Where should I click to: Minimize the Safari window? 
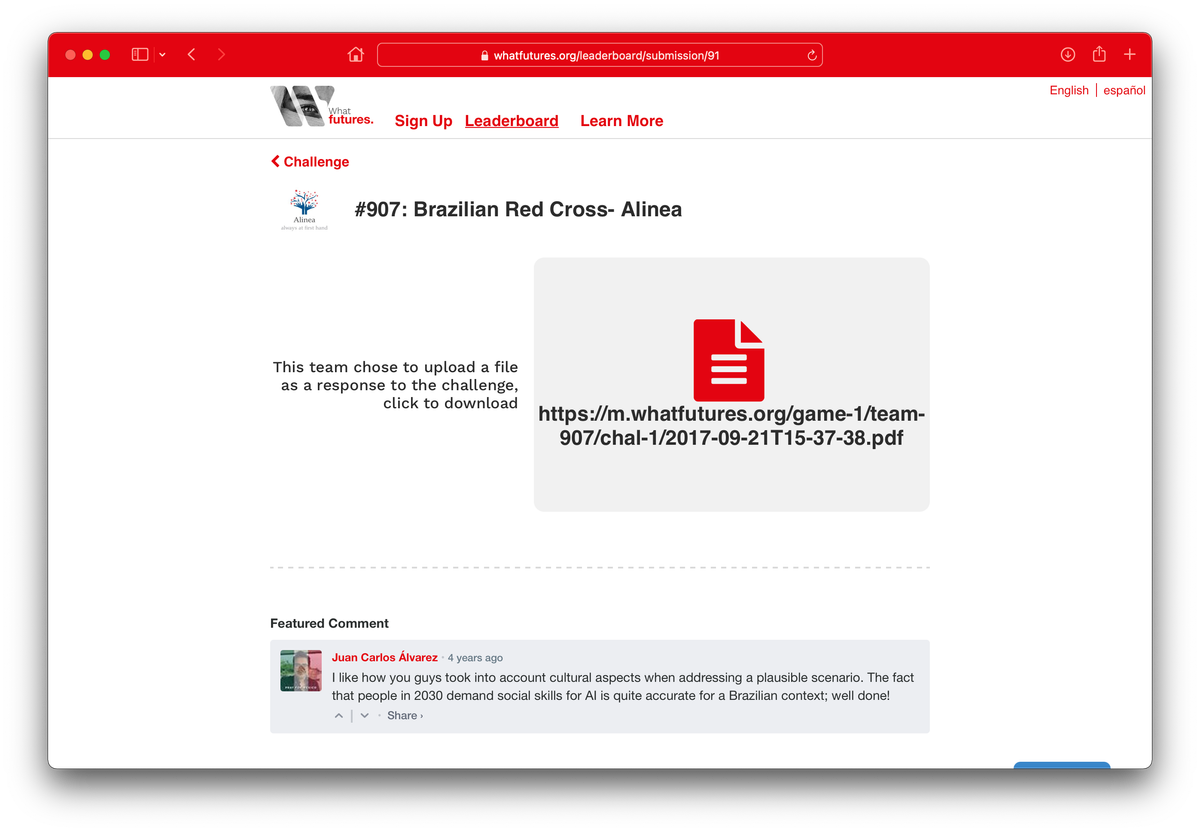click(88, 55)
